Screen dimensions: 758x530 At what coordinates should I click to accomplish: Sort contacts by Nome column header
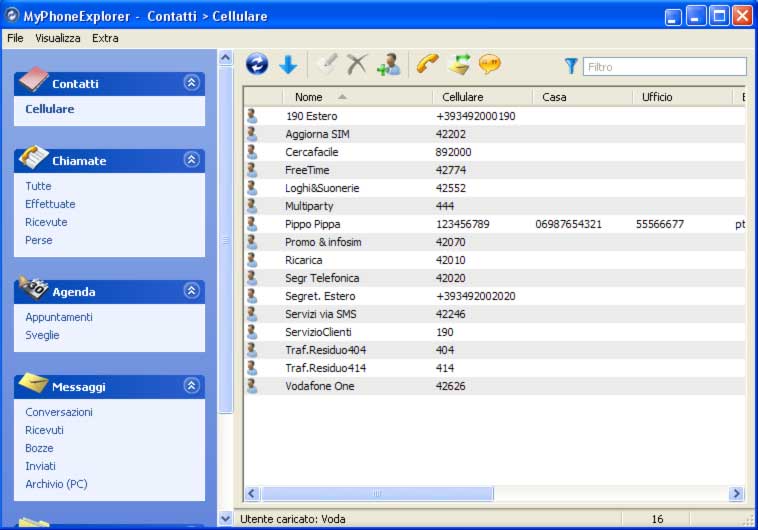pos(309,97)
